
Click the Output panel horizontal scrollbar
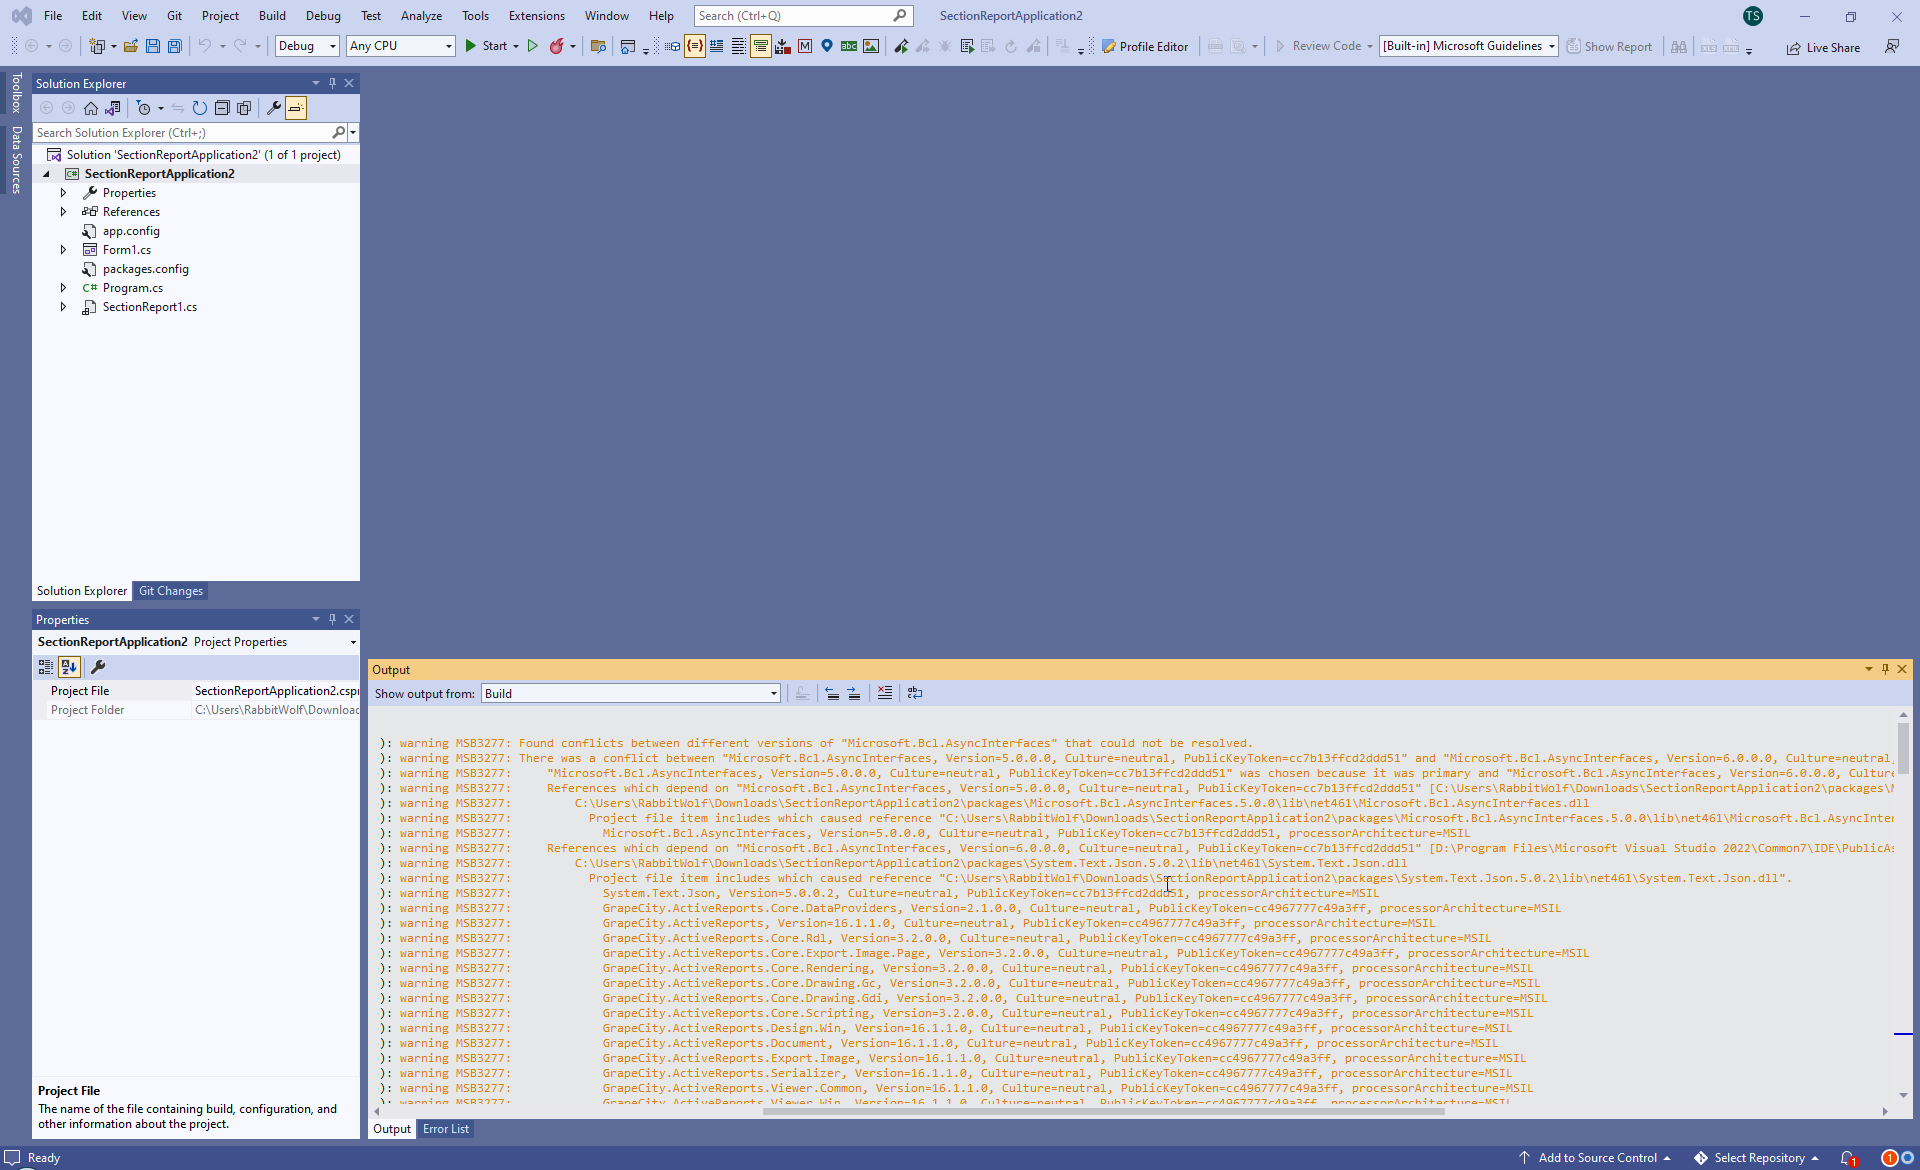click(x=1103, y=1111)
